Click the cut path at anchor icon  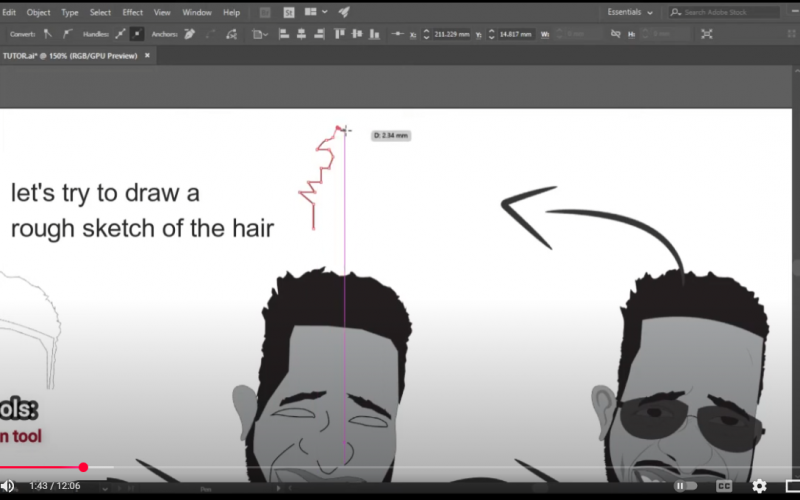click(x=232, y=33)
